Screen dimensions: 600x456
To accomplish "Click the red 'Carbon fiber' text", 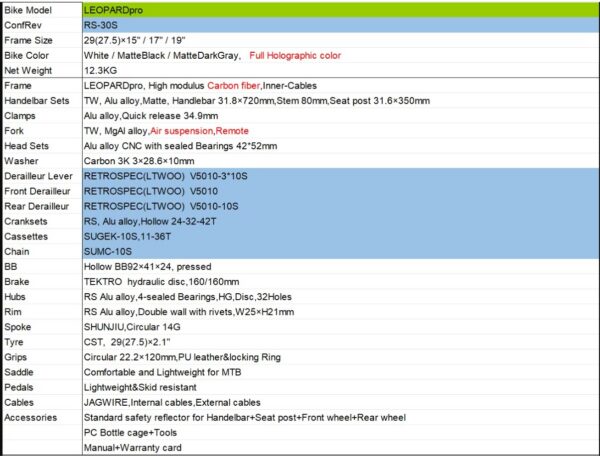I will [x=233, y=86].
